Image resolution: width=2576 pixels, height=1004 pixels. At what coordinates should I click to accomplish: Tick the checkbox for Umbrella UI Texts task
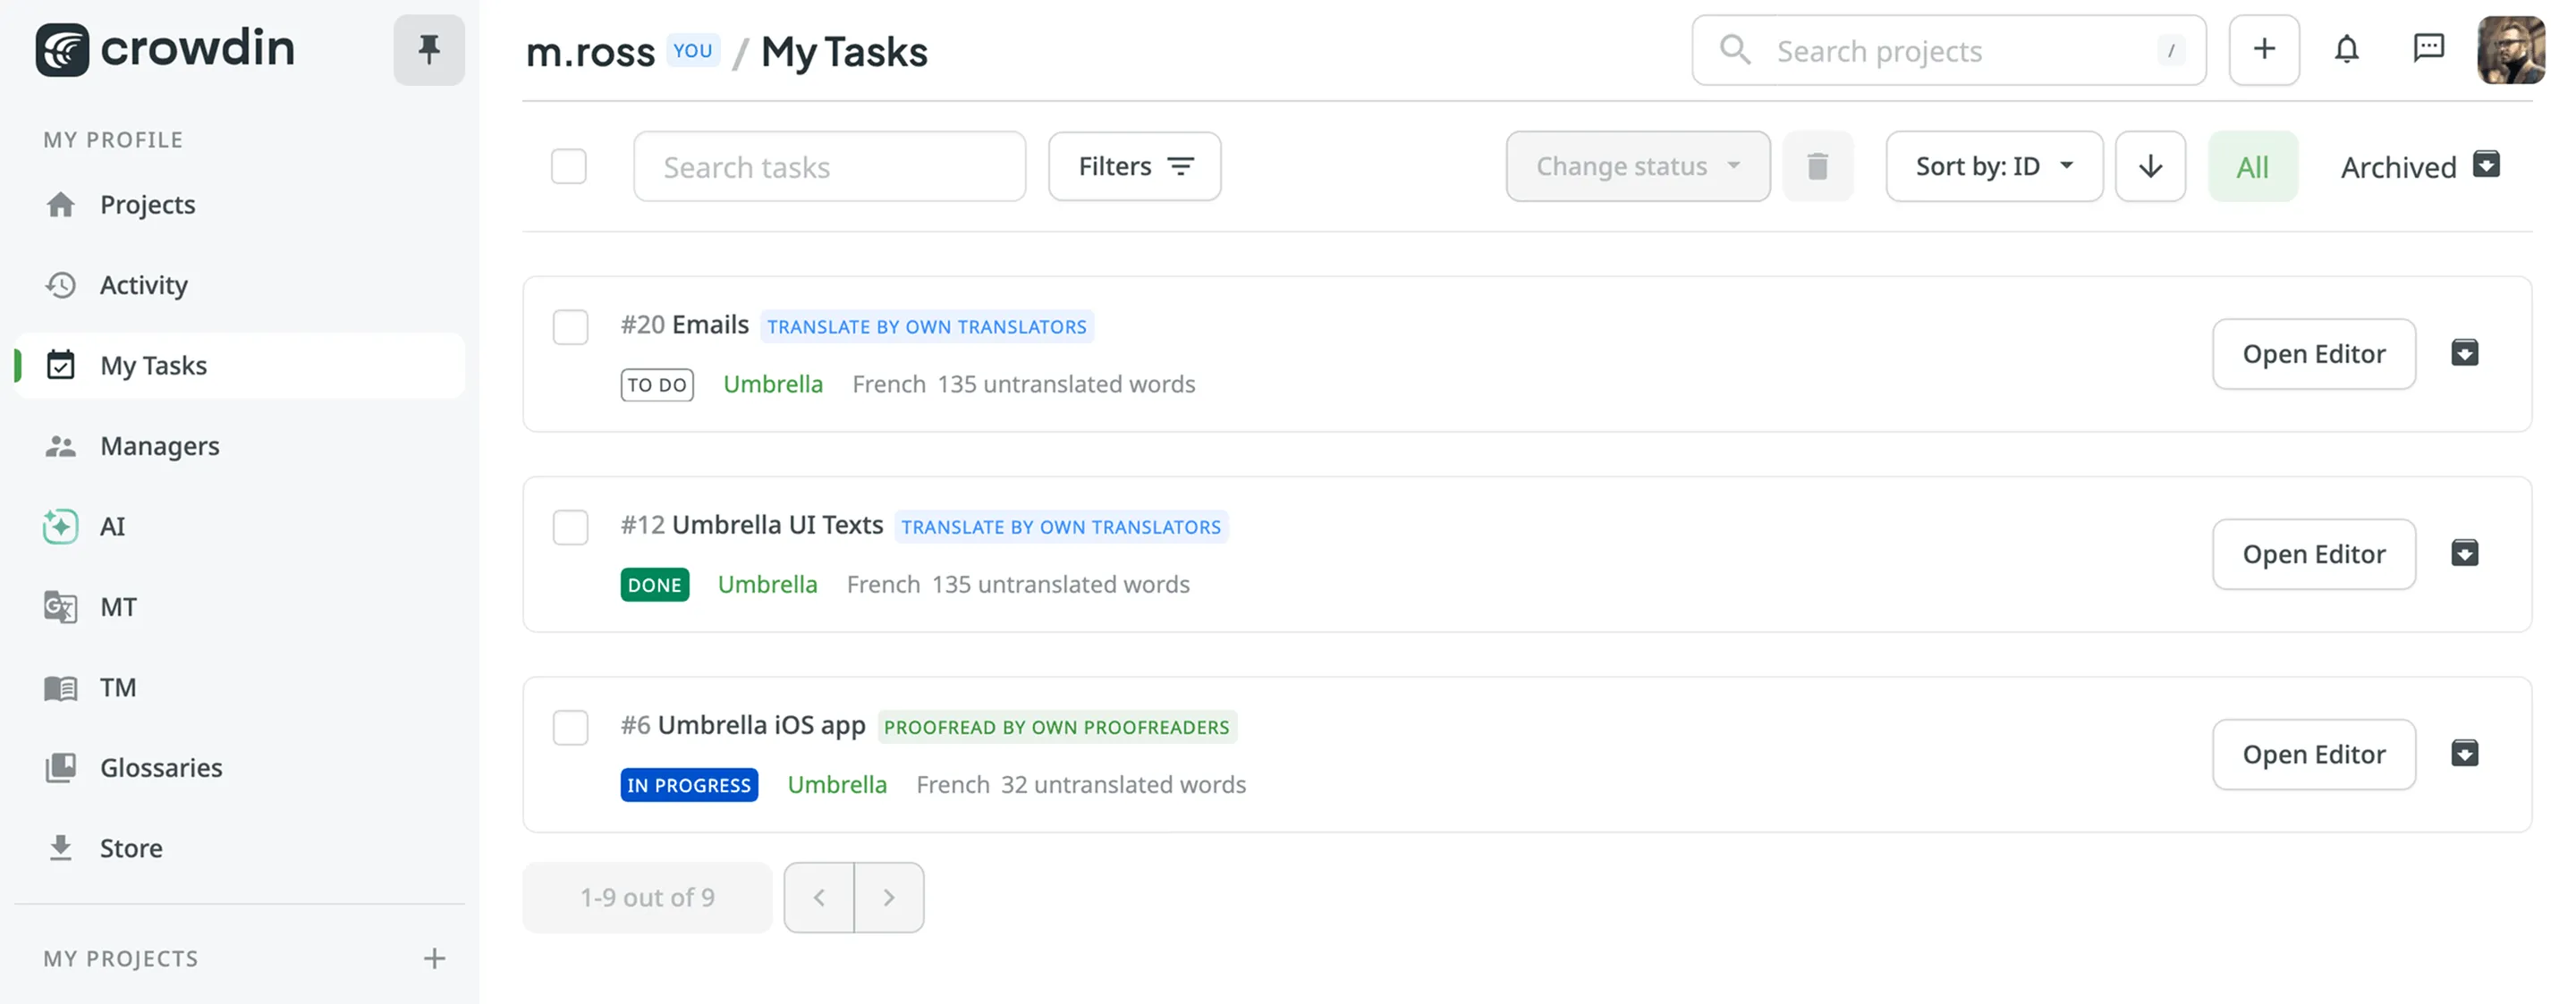[x=570, y=528]
